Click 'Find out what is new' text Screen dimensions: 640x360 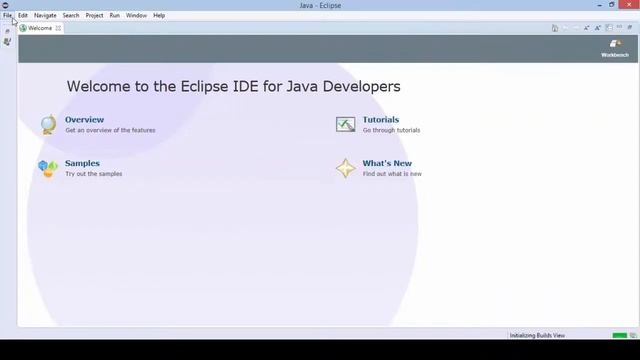[392, 174]
